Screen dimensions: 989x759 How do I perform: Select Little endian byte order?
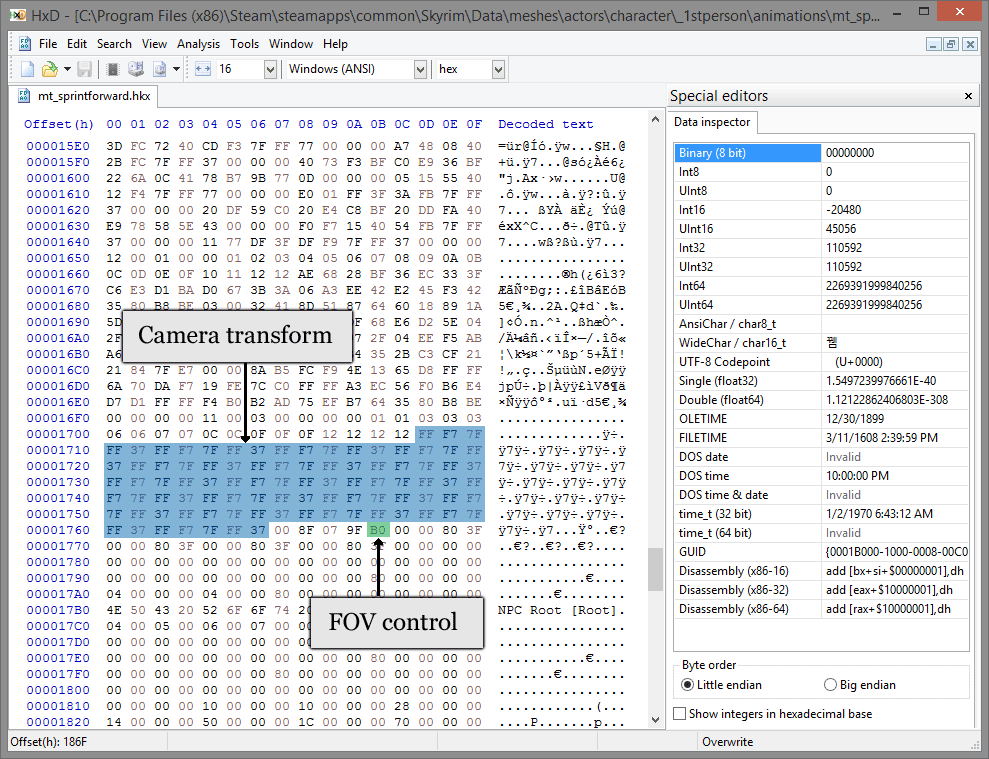[687, 685]
